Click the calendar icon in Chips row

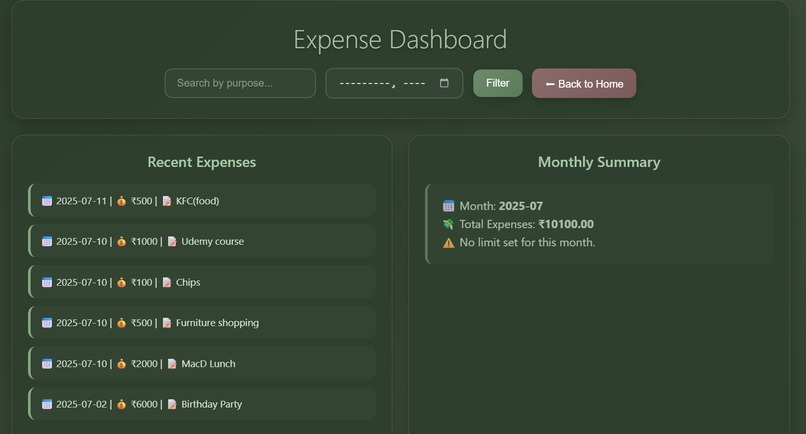47,282
